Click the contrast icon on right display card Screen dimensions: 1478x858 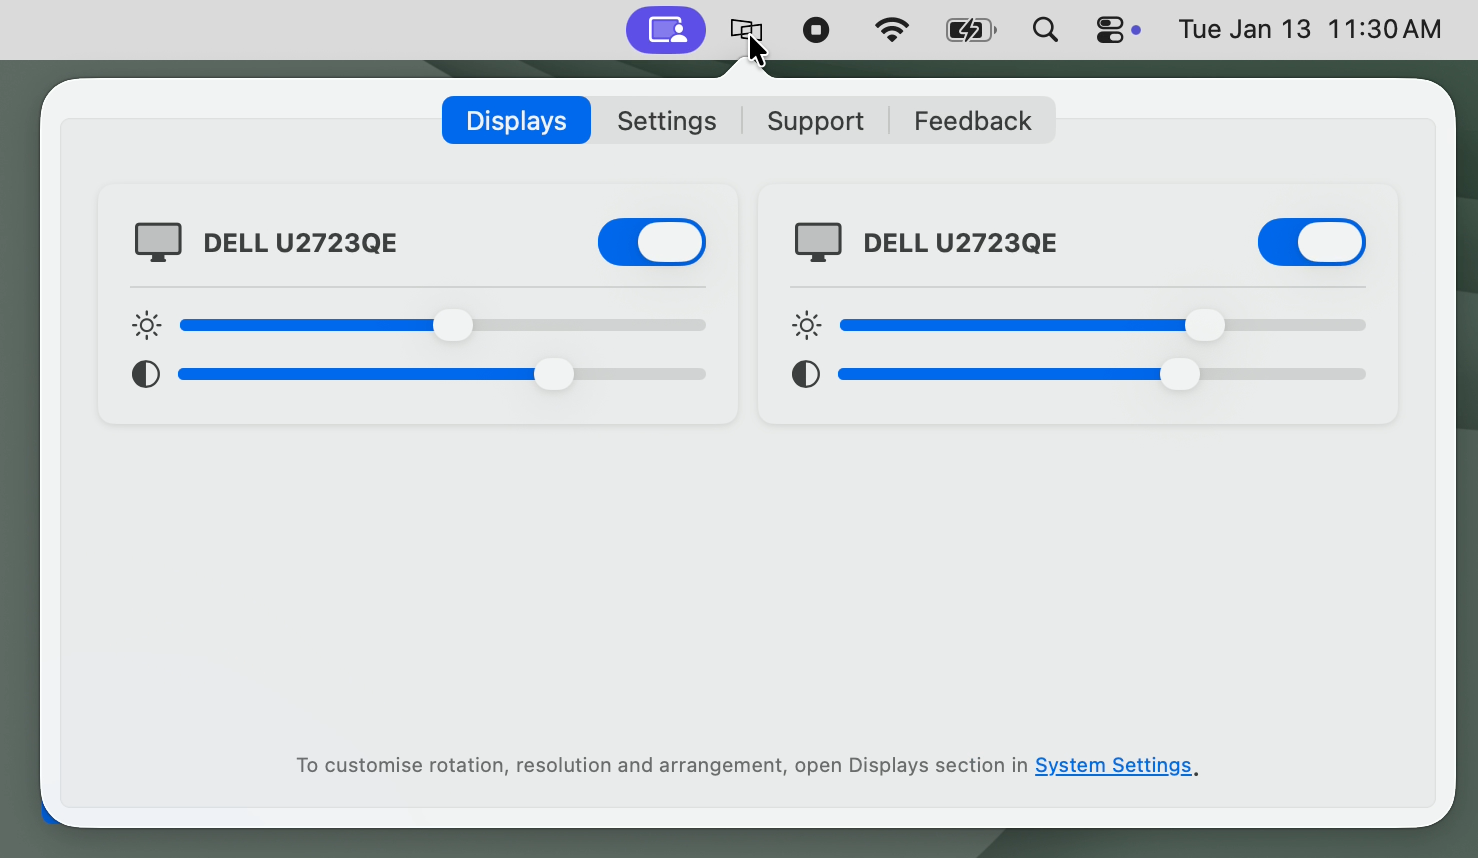pyautogui.click(x=806, y=374)
